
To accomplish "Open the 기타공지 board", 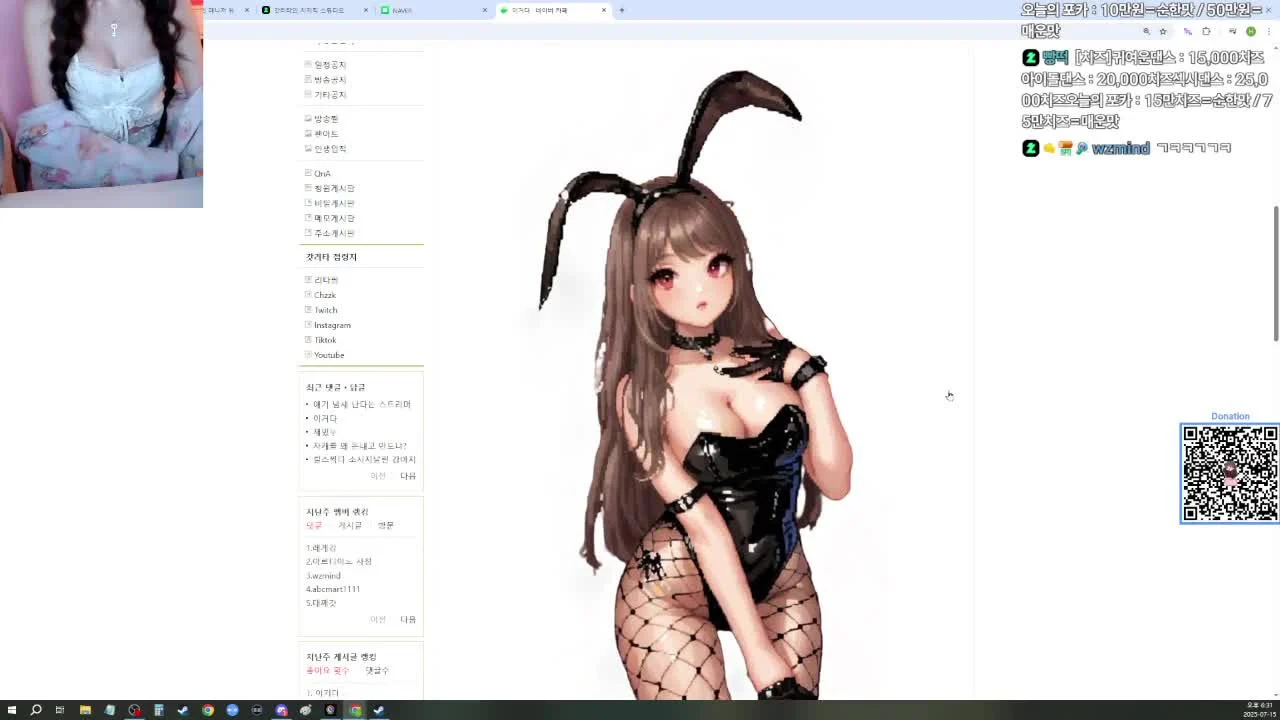I will pos(330,95).
